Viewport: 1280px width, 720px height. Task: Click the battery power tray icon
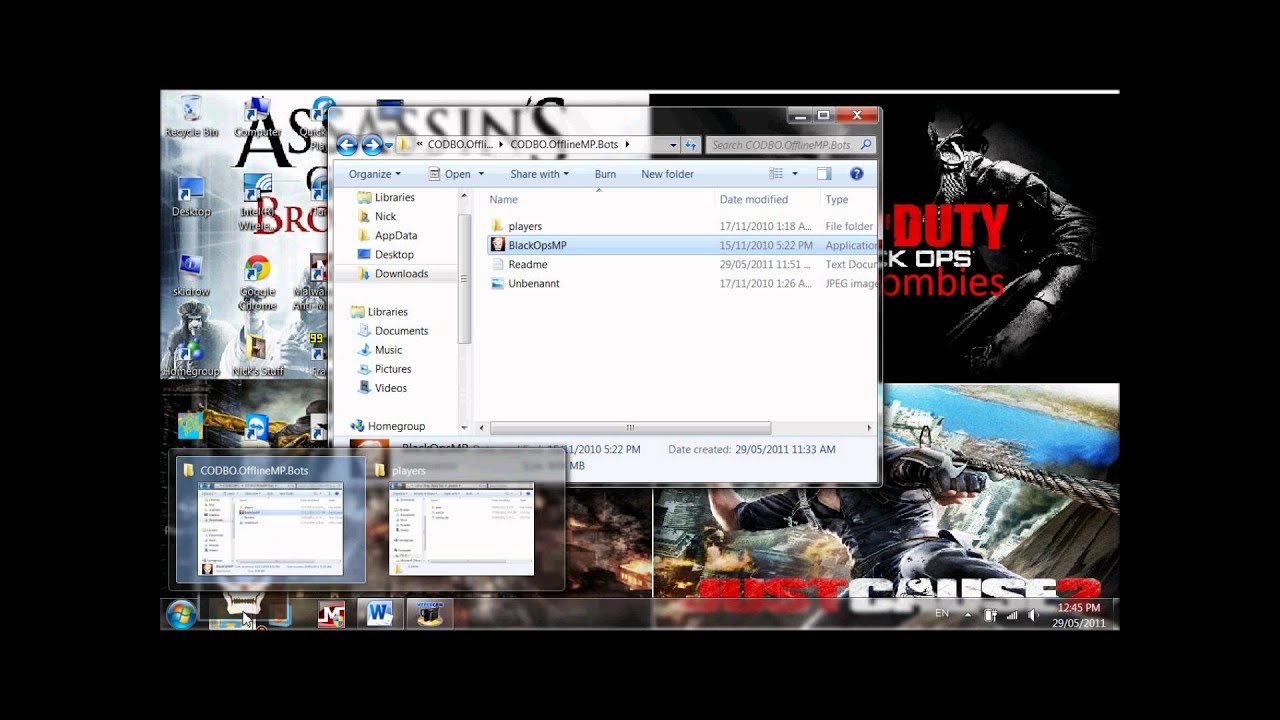(x=989, y=615)
